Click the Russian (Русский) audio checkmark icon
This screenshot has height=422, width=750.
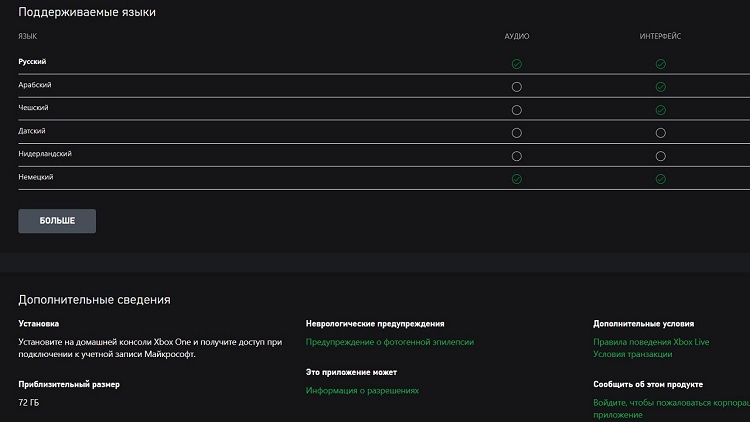[516, 63]
